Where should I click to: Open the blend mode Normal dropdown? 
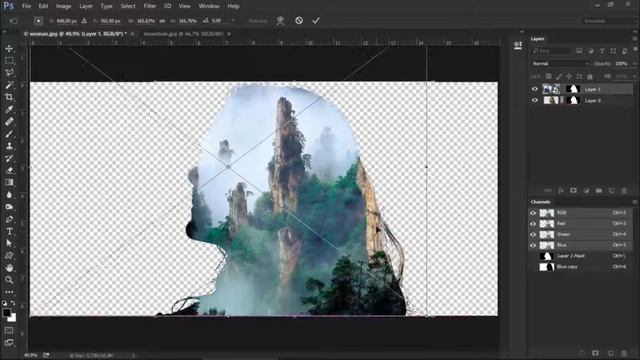tap(560, 64)
